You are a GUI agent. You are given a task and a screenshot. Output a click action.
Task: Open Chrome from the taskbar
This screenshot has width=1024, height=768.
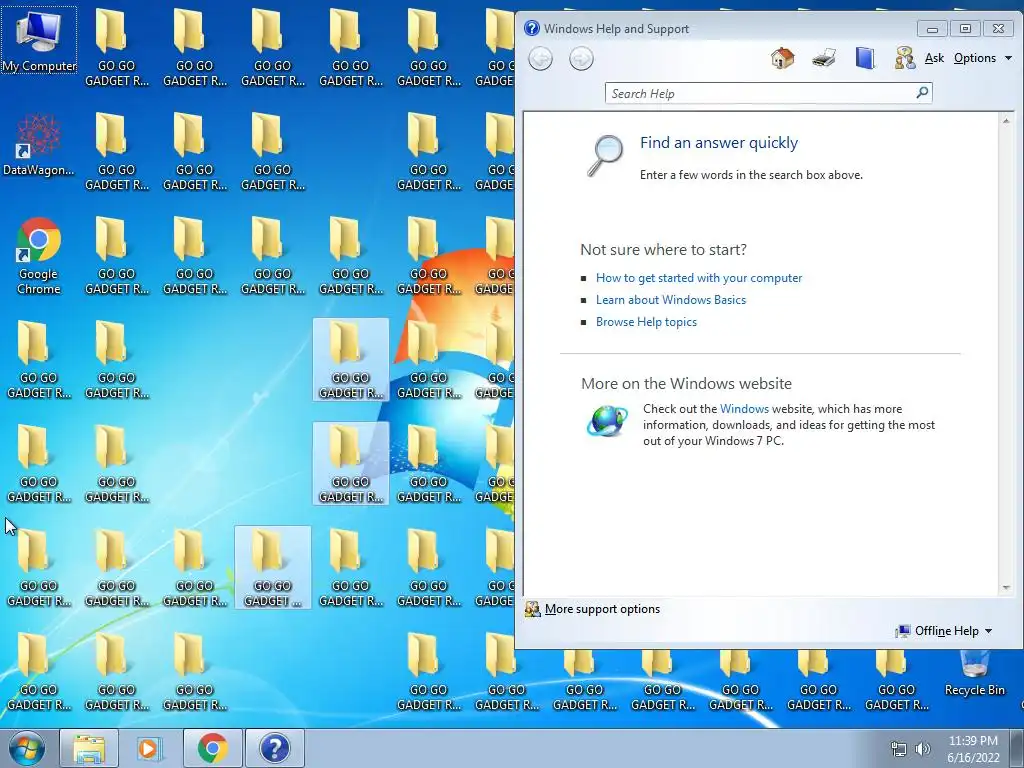coord(212,748)
